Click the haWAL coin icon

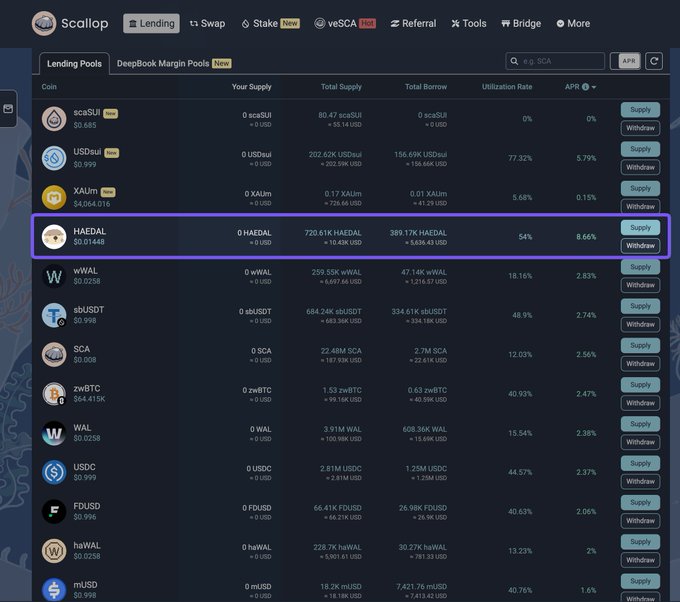tap(54, 551)
